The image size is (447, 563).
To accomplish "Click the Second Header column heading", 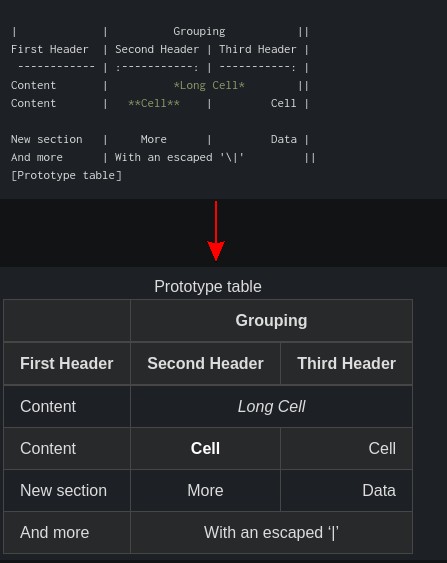I will coord(205,363).
